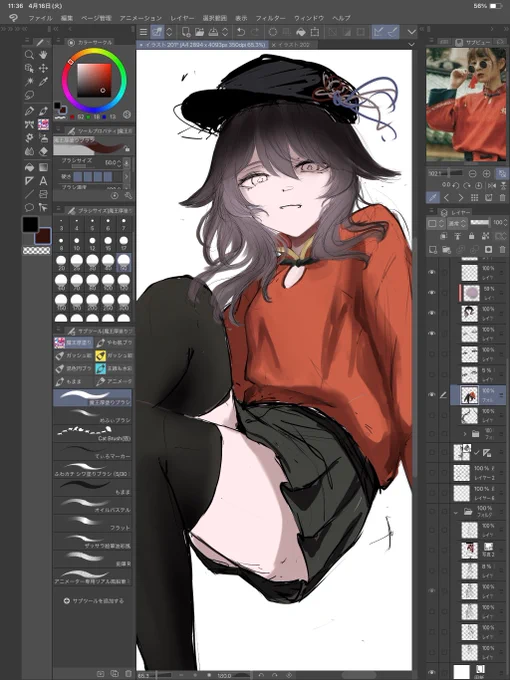Select the Figure ruler tool
Image resolution: width=510 pixels, height=680 pixels.
click(29, 181)
